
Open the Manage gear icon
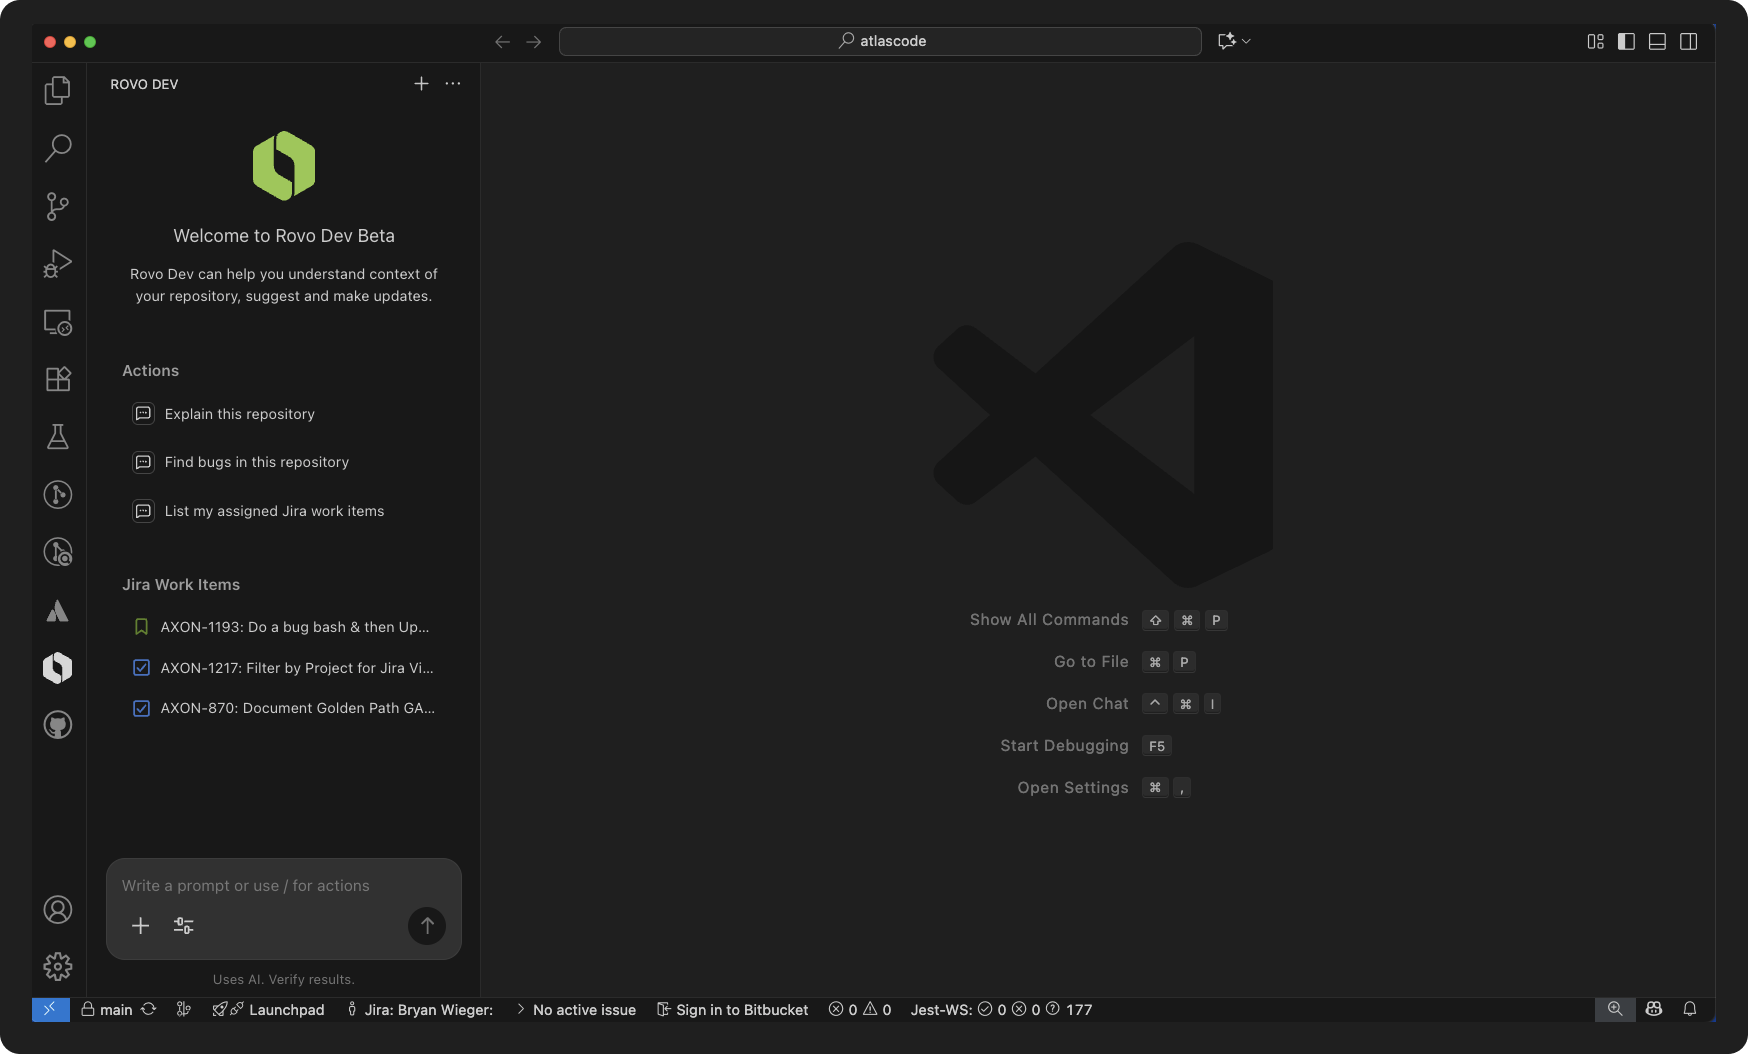(x=58, y=966)
